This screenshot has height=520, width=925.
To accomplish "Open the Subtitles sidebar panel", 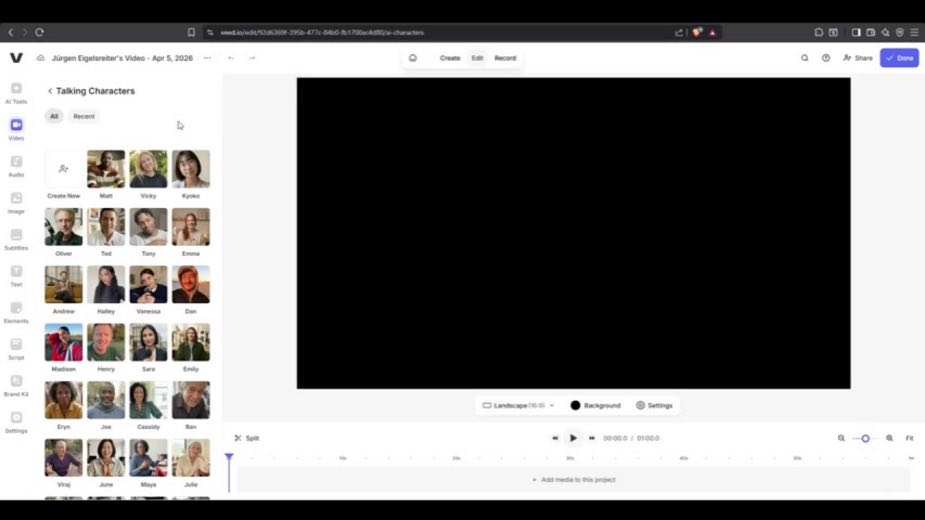I will pos(16,239).
